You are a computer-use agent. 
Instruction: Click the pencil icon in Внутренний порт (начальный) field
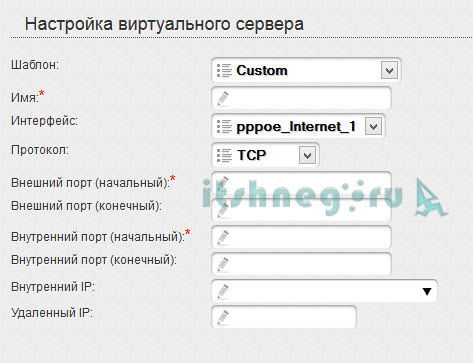[x=223, y=237]
